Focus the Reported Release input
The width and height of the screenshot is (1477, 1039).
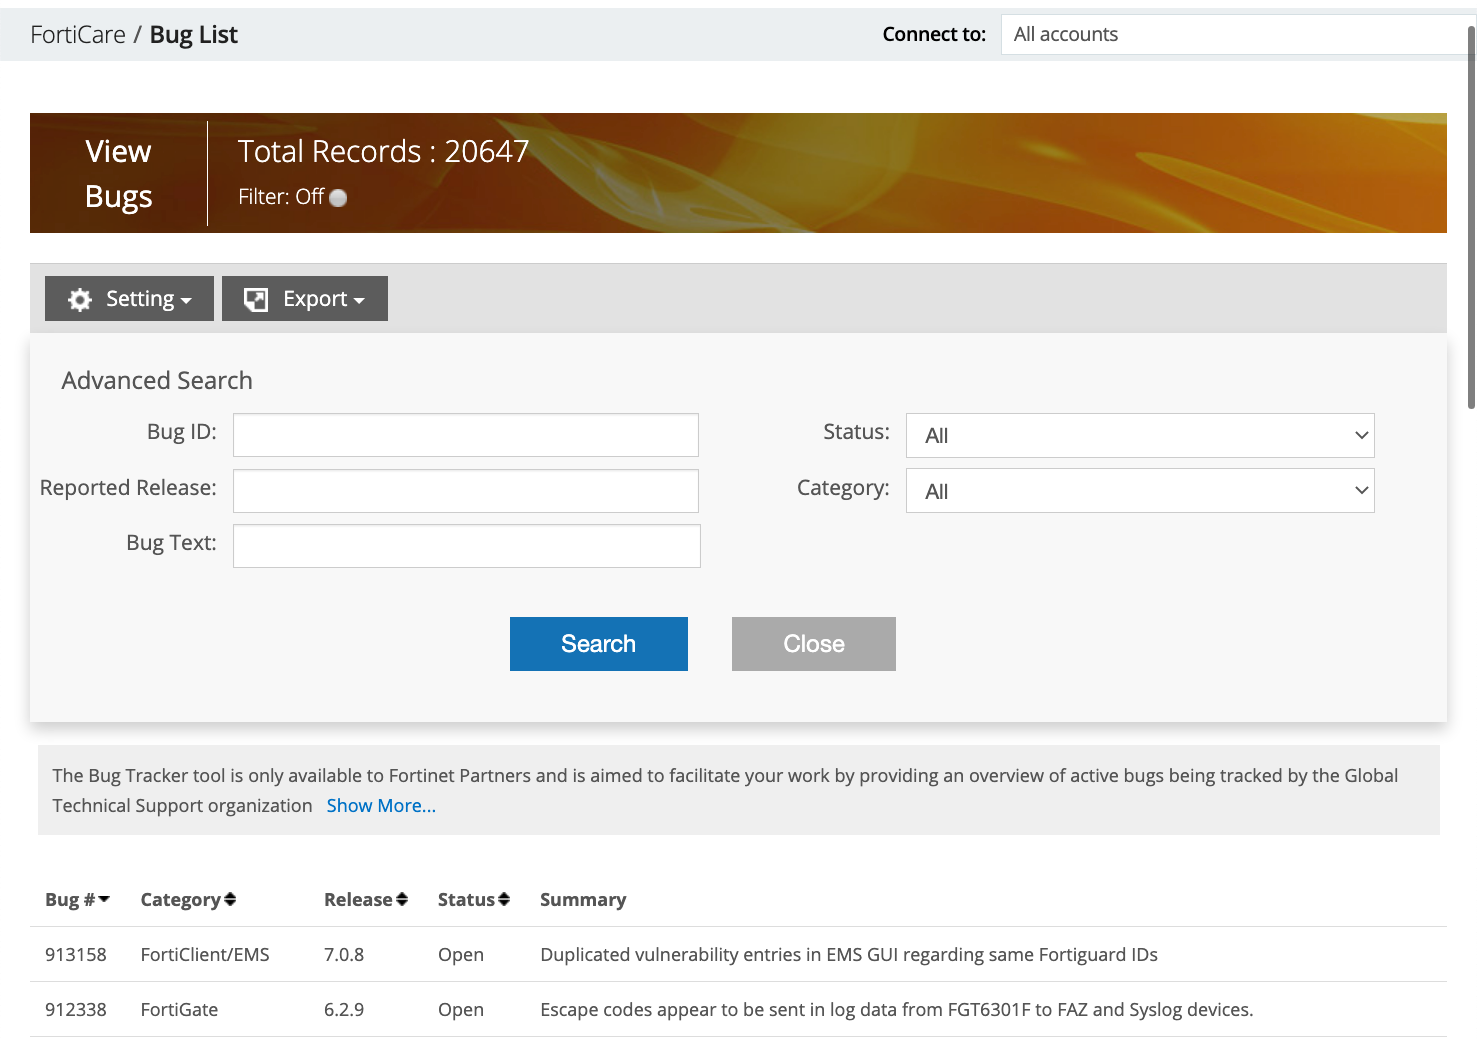(x=466, y=491)
